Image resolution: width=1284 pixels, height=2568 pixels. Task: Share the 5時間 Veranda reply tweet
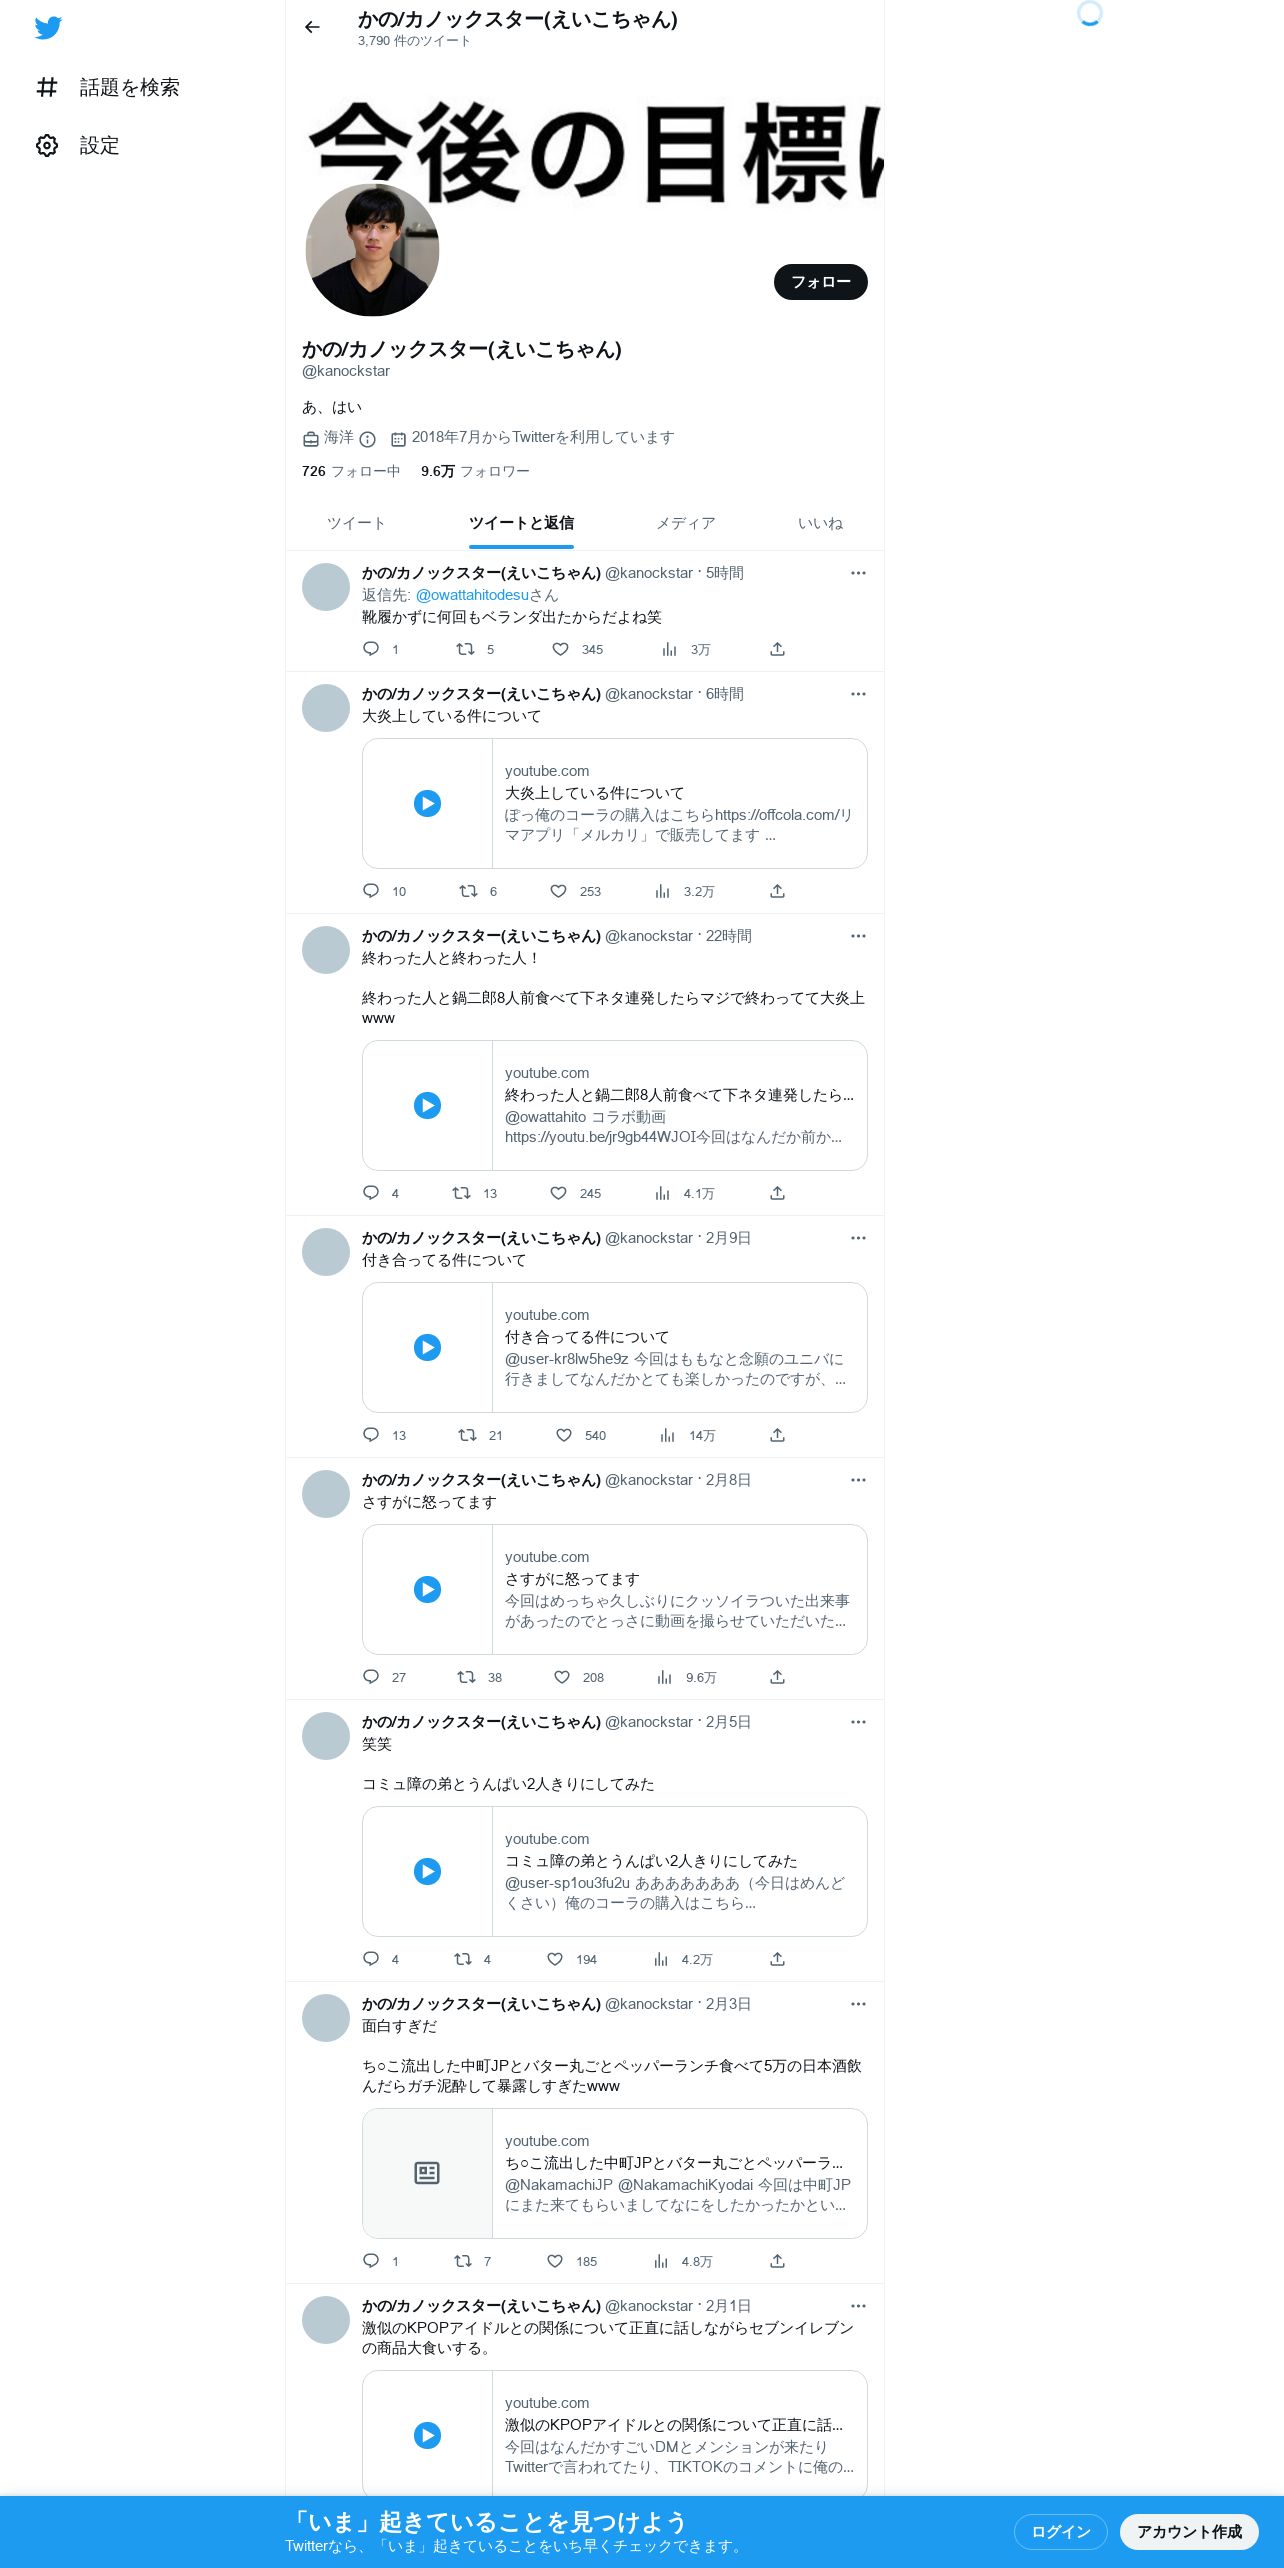click(x=777, y=649)
